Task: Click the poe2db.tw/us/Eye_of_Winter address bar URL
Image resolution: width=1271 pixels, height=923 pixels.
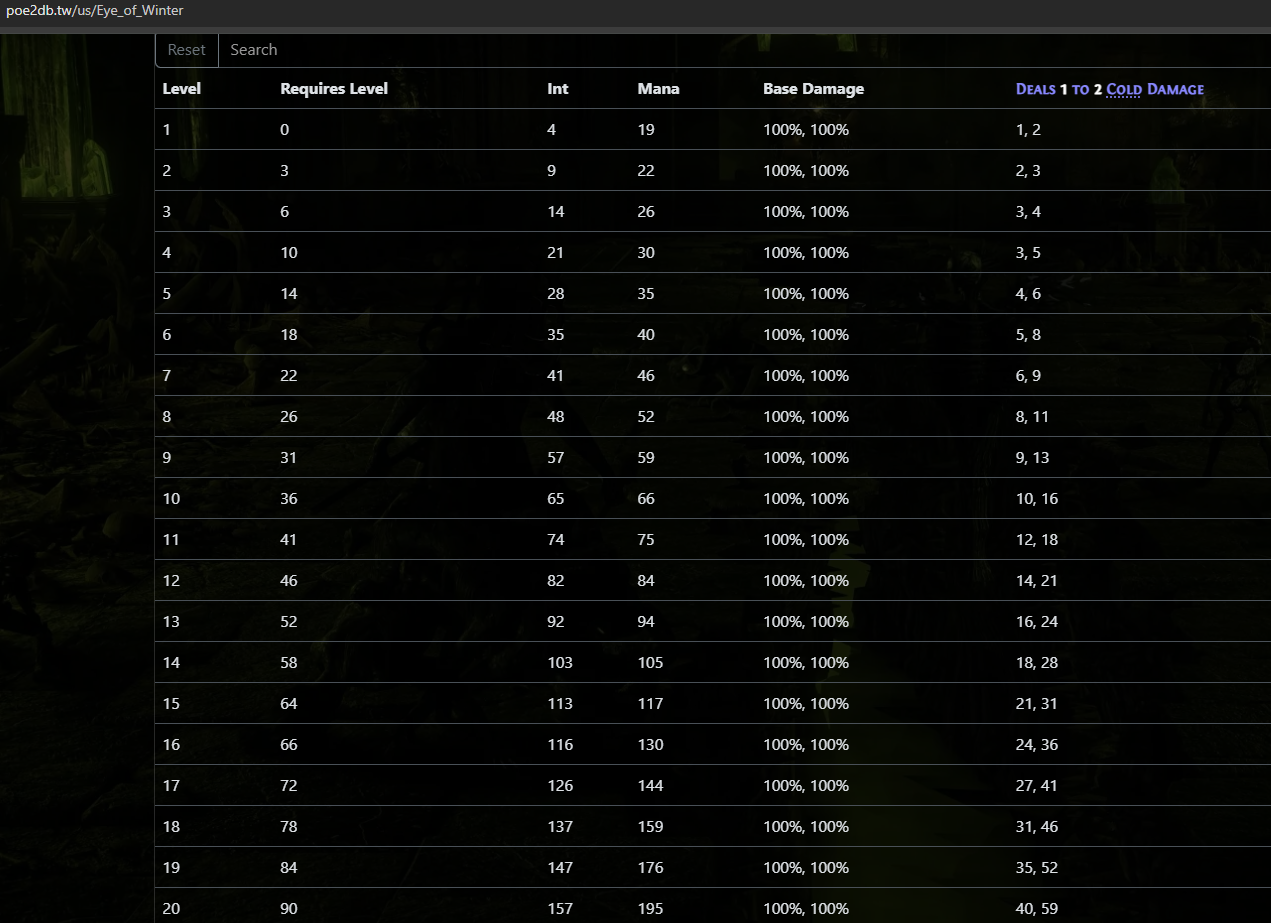Action: click(x=95, y=11)
